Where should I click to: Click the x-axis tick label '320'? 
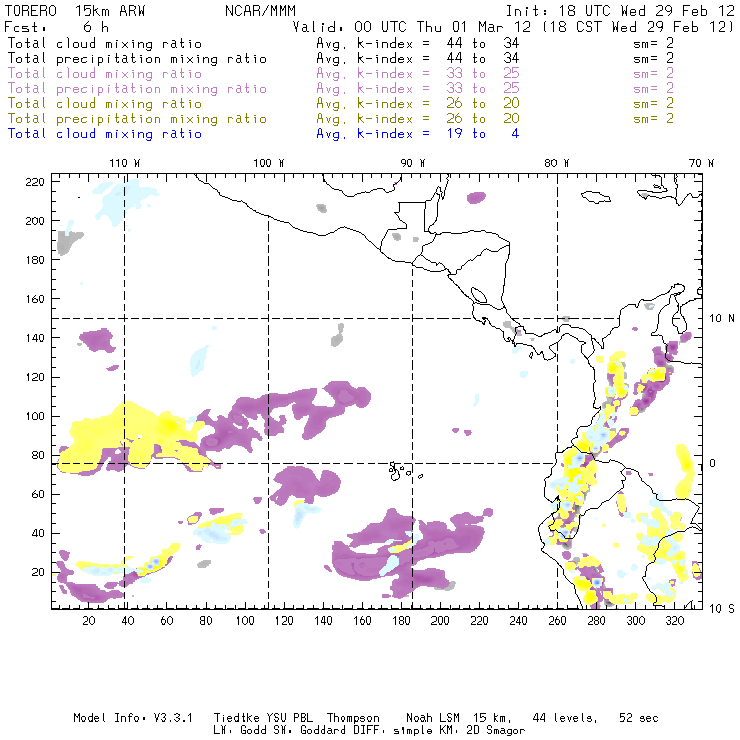(x=675, y=621)
